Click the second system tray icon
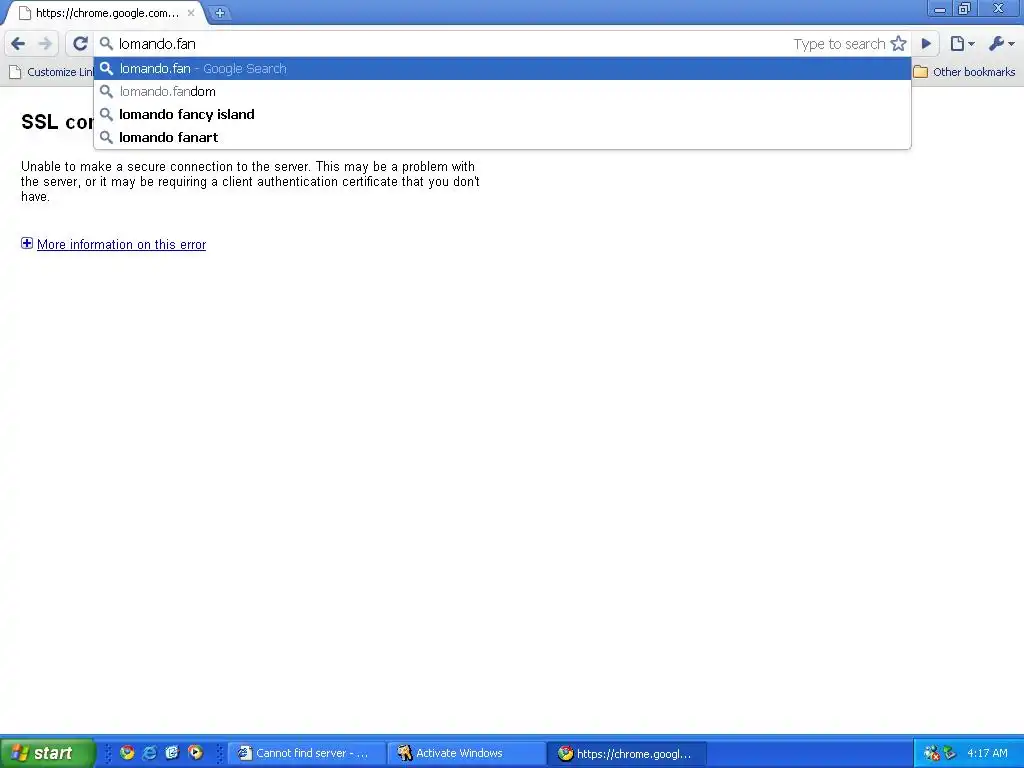 (949, 754)
